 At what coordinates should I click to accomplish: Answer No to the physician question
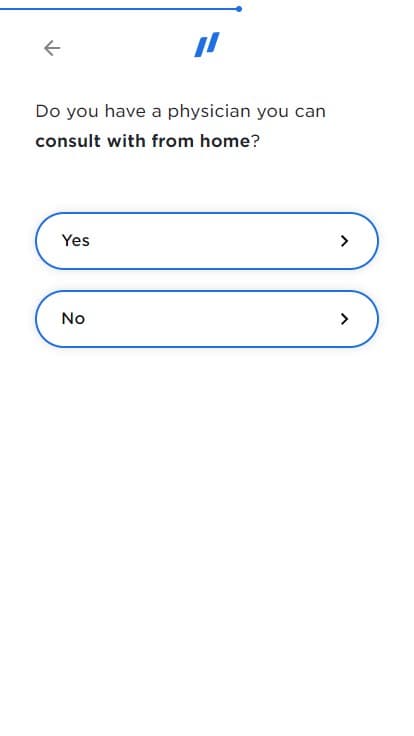[x=207, y=319]
